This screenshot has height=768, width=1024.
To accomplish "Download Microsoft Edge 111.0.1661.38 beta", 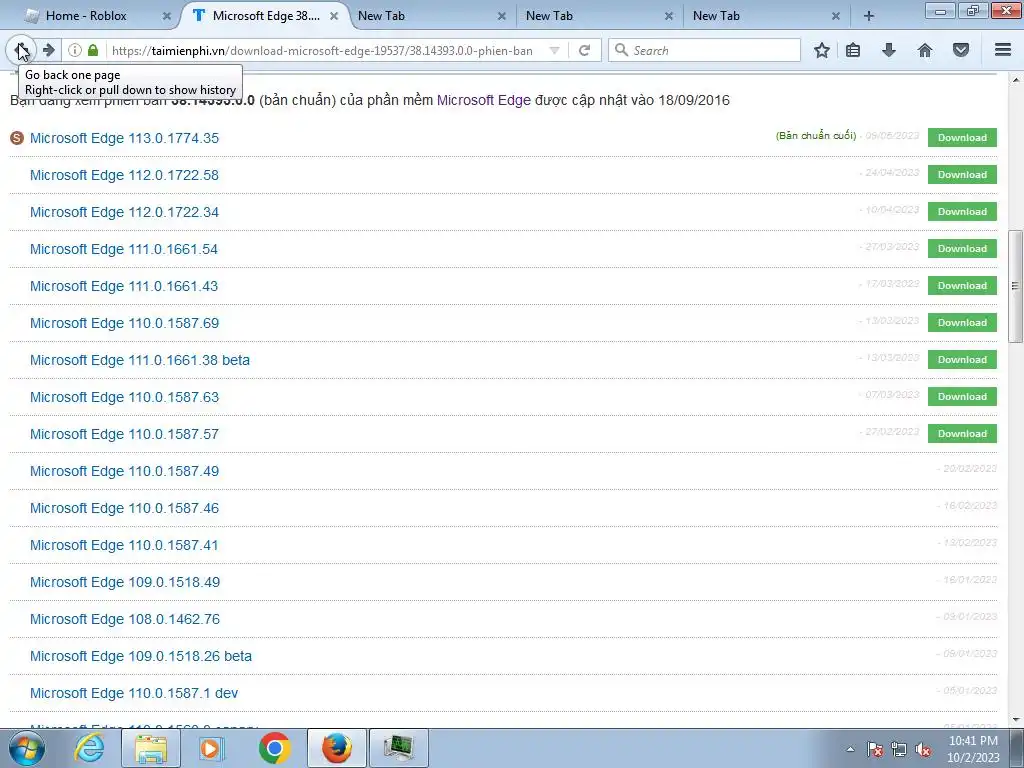I will (x=962, y=360).
